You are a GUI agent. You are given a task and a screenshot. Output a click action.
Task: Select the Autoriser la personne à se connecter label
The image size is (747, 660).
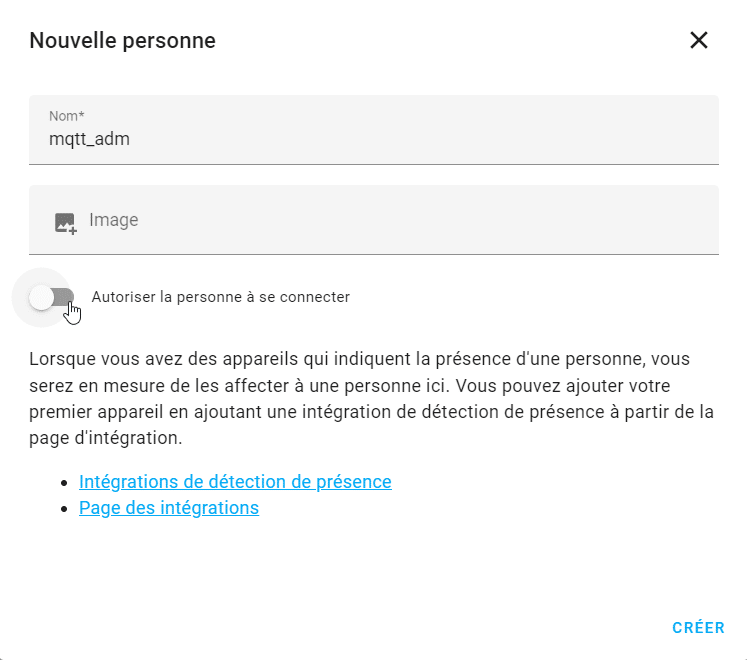click(x=221, y=297)
